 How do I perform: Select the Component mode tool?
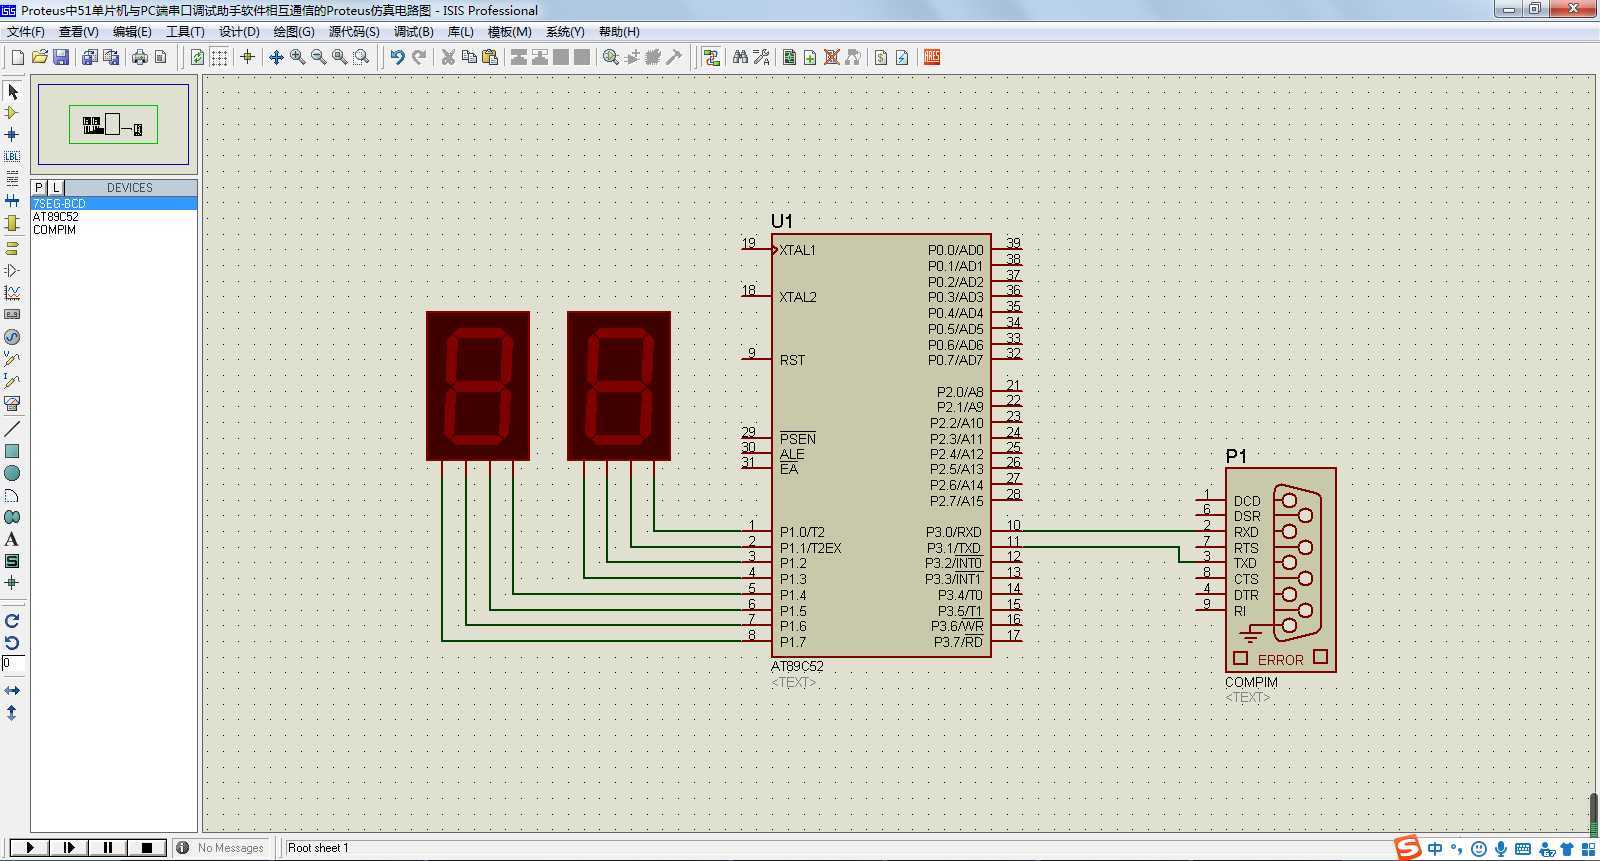click(12, 113)
